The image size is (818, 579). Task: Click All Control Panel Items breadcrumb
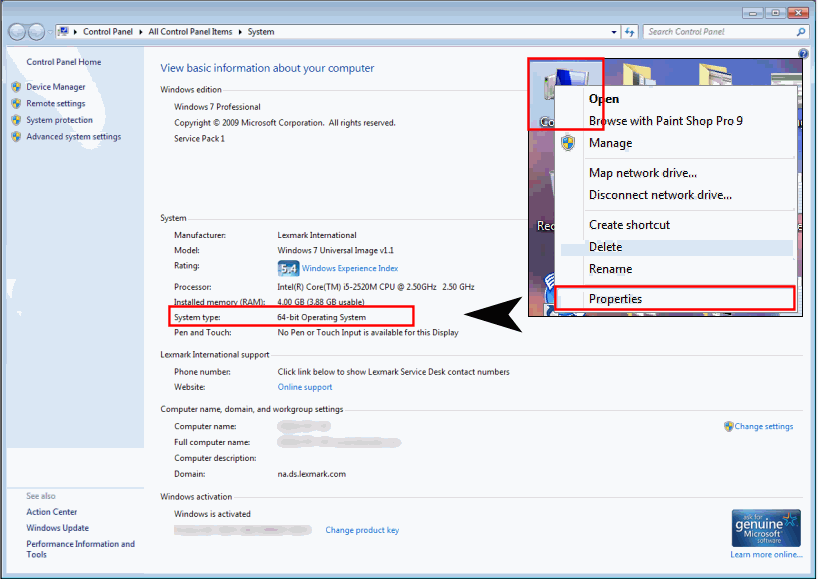(x=190, y=32)
